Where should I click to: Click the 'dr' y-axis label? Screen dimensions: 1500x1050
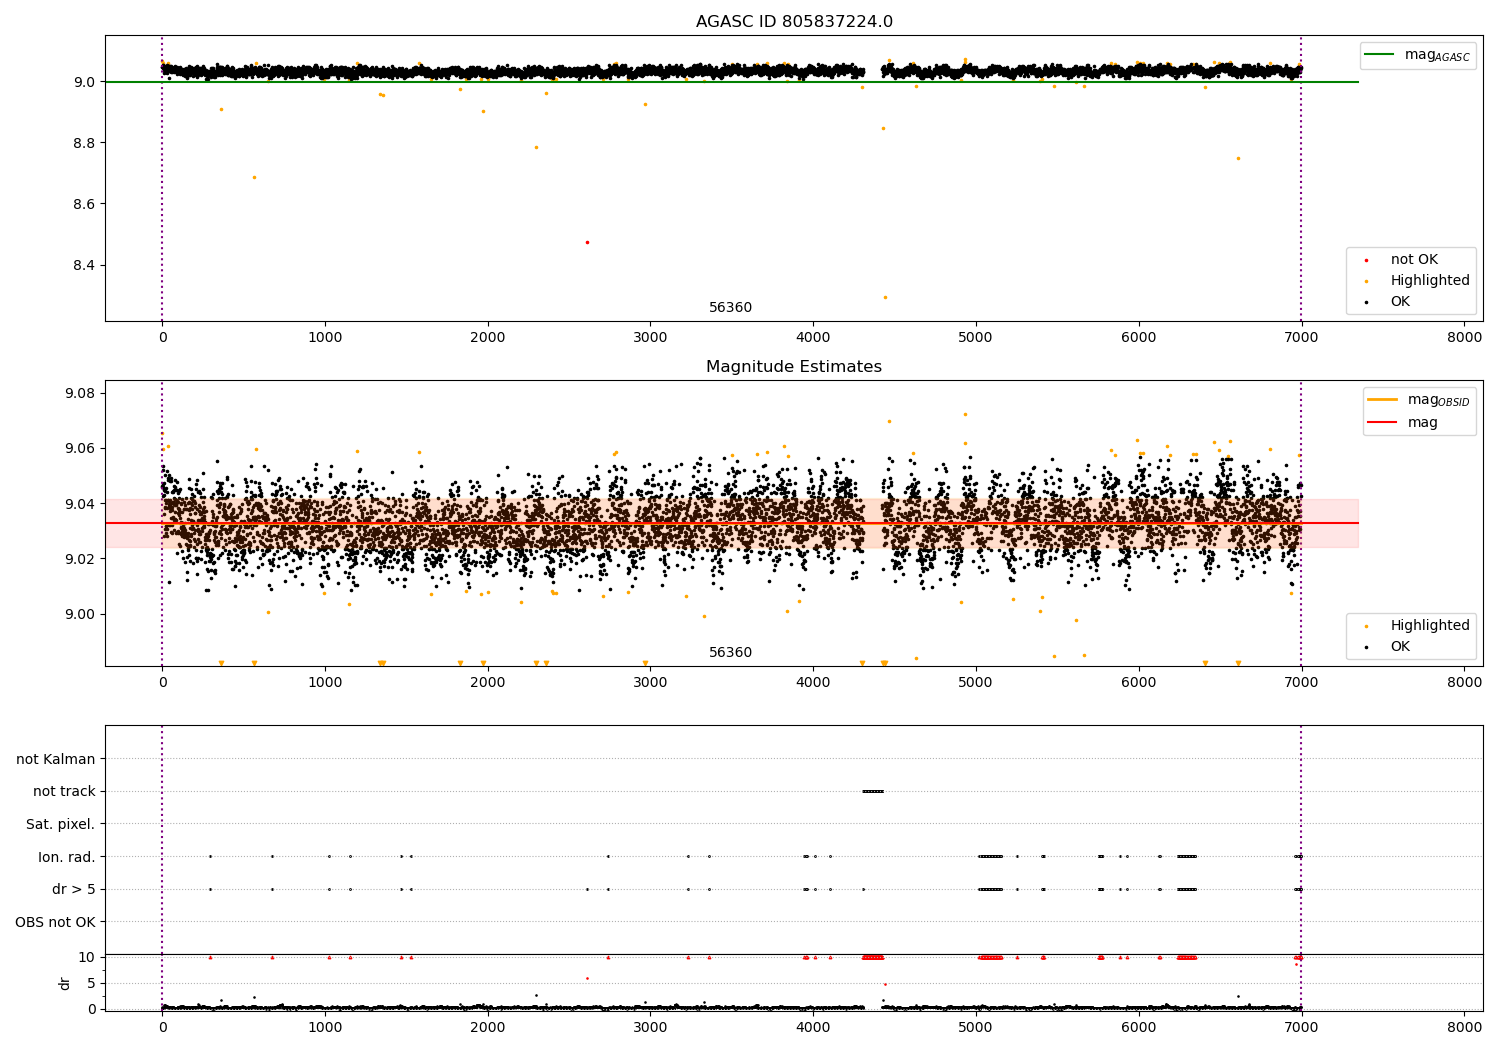tap(65, 983)
